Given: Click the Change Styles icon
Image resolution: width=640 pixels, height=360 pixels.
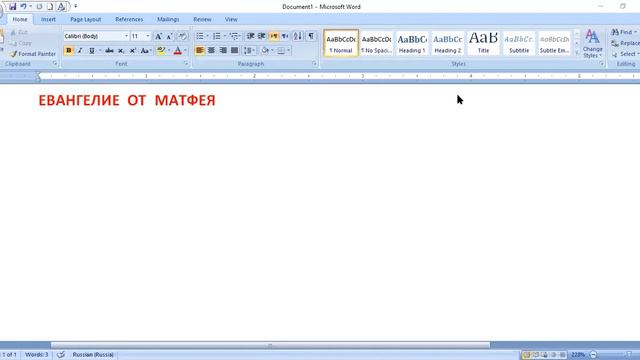Looking at the screenshot, I should pyautogui.click(x=592, y=44).
